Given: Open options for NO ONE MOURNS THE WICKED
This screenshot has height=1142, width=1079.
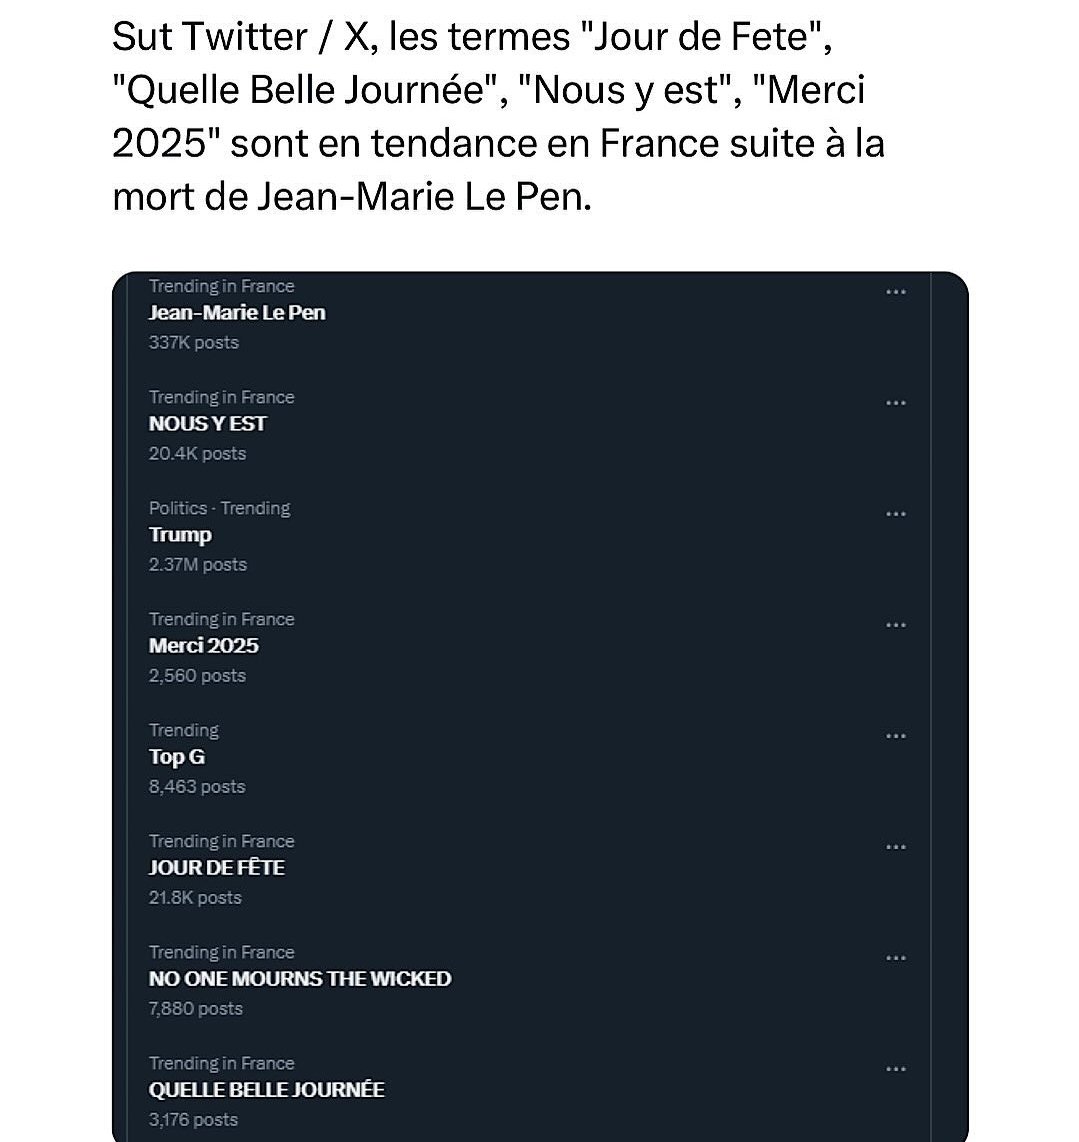Looking at the screenshot, I should tap(896, 958).
